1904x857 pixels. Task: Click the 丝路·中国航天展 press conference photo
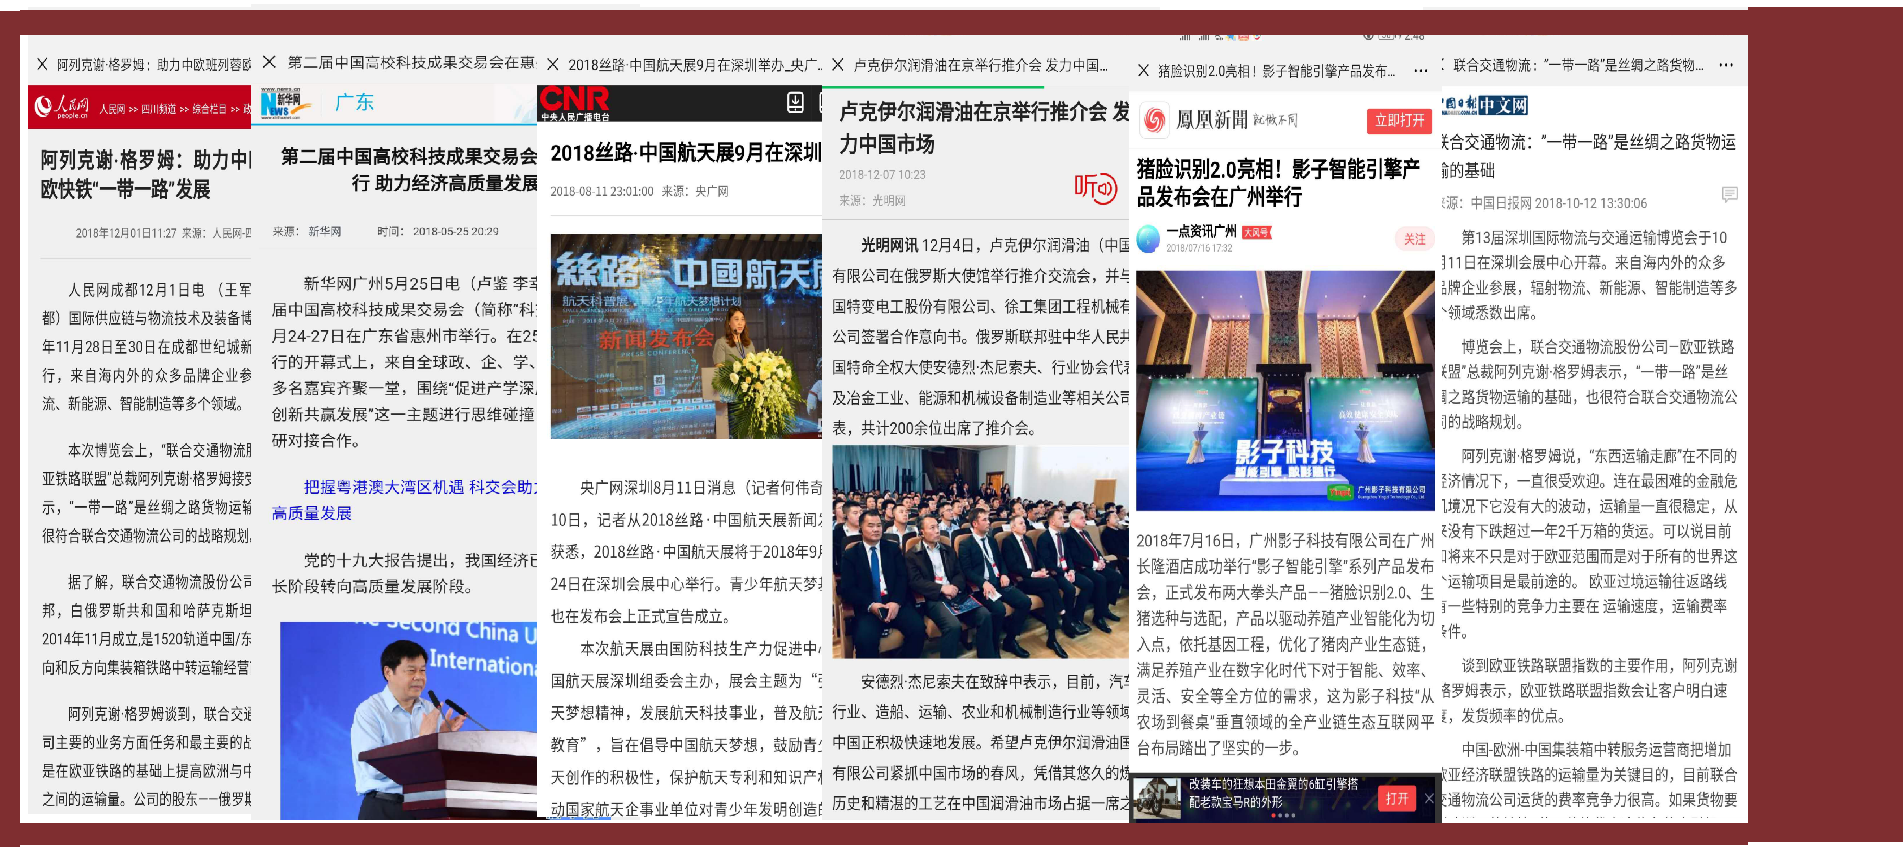pos(686,337)
